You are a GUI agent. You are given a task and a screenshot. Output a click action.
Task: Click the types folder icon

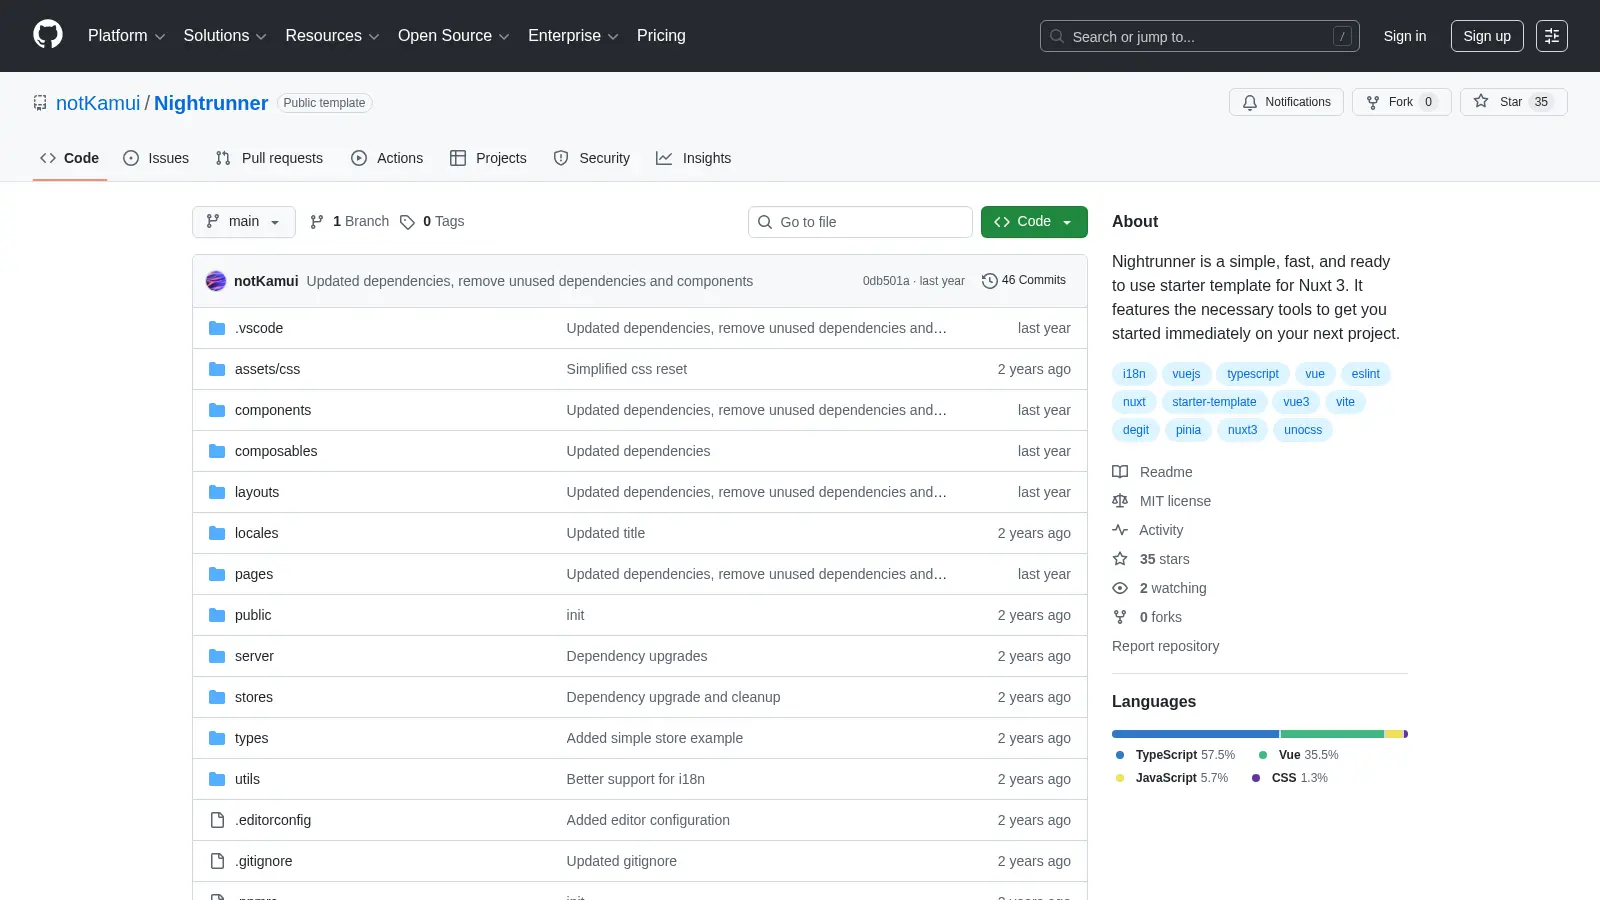click(x=217, y=738)
